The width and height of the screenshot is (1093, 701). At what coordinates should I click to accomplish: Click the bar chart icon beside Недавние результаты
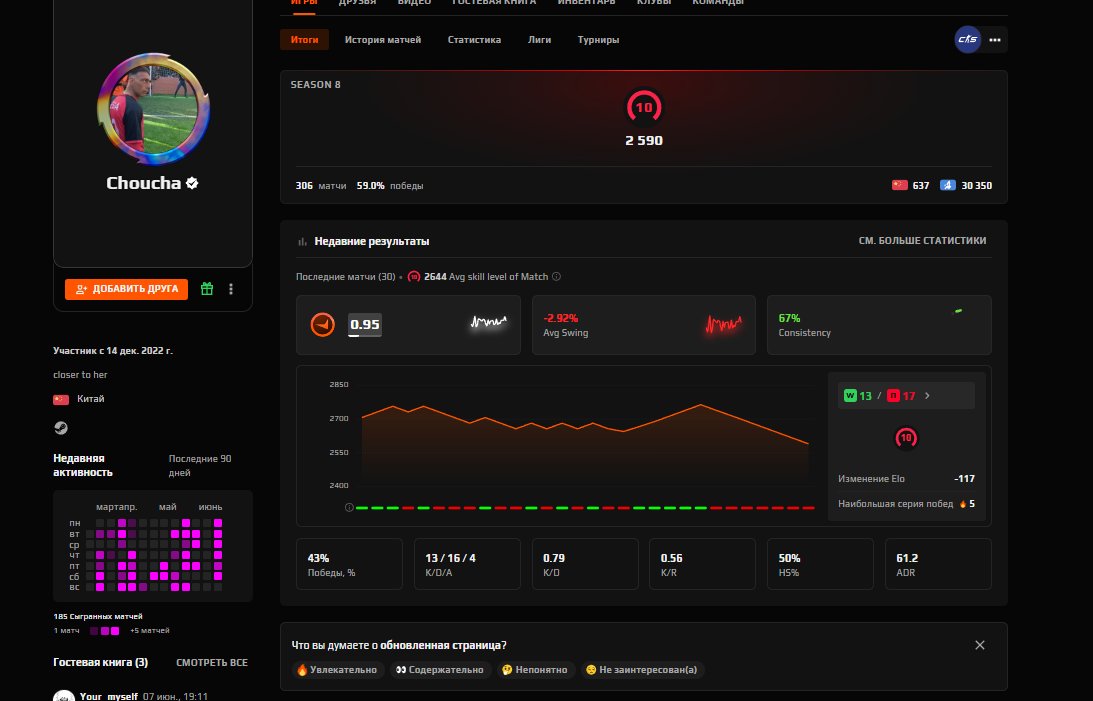pyautogui.click(x=302, y=242)
